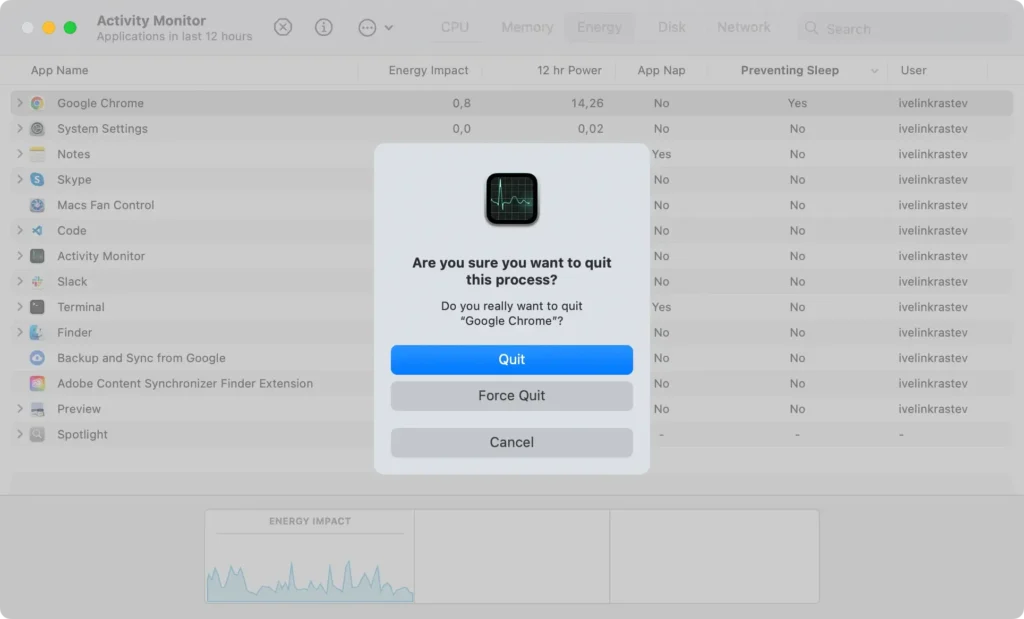The width and height of the screenshot is (1024, 619).
Task: Expand the dropdown chevron beside ellipsis icon
Action: [389, 28]
